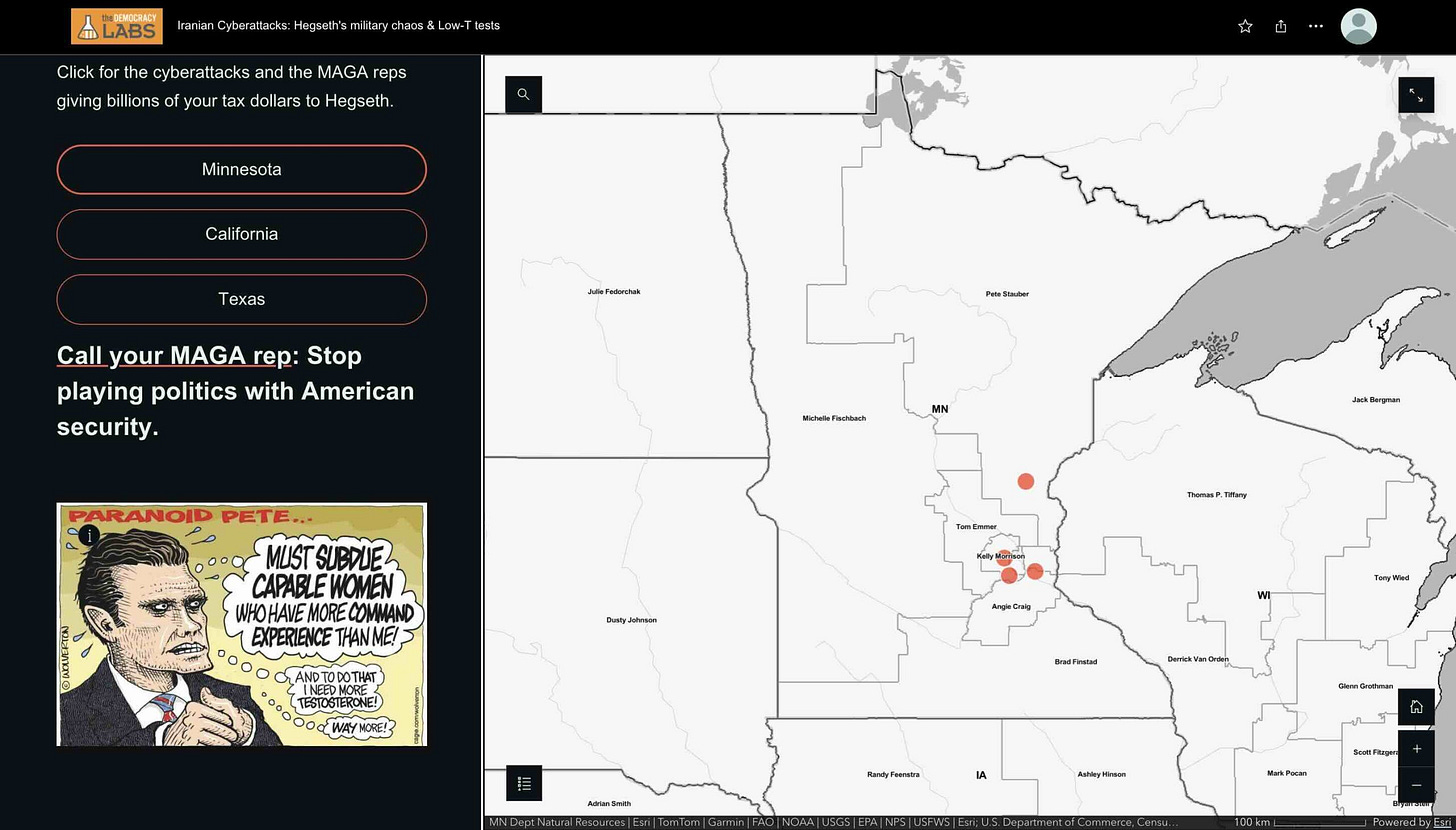This screenshot has width=1456, height=830.
Task: Click the "Mark Pocan" map label
Action: click(1287, 773)
